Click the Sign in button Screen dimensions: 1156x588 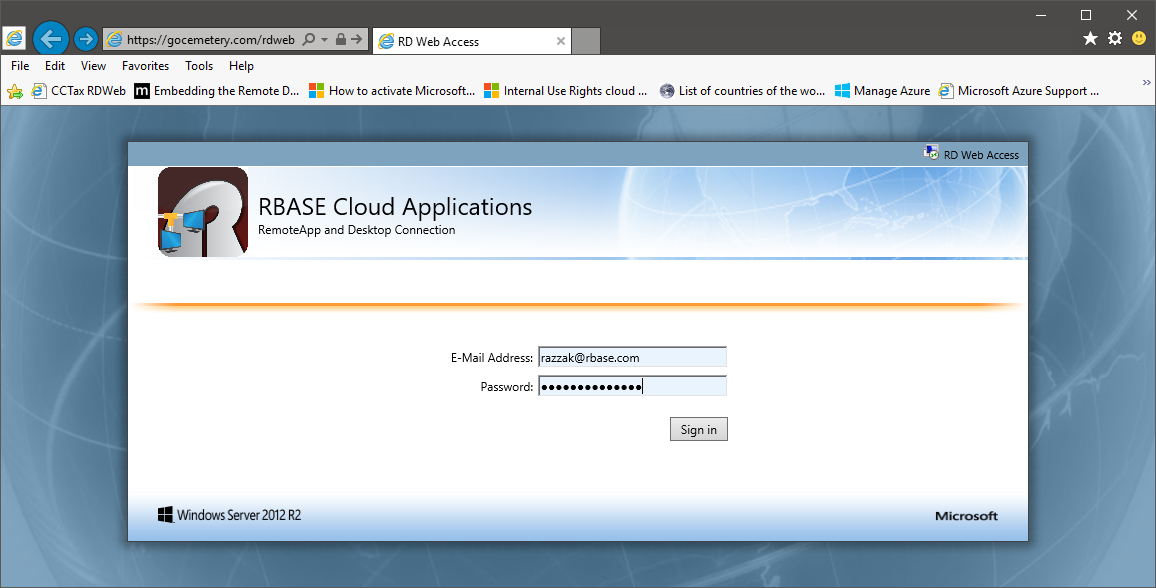click(698, 429)
